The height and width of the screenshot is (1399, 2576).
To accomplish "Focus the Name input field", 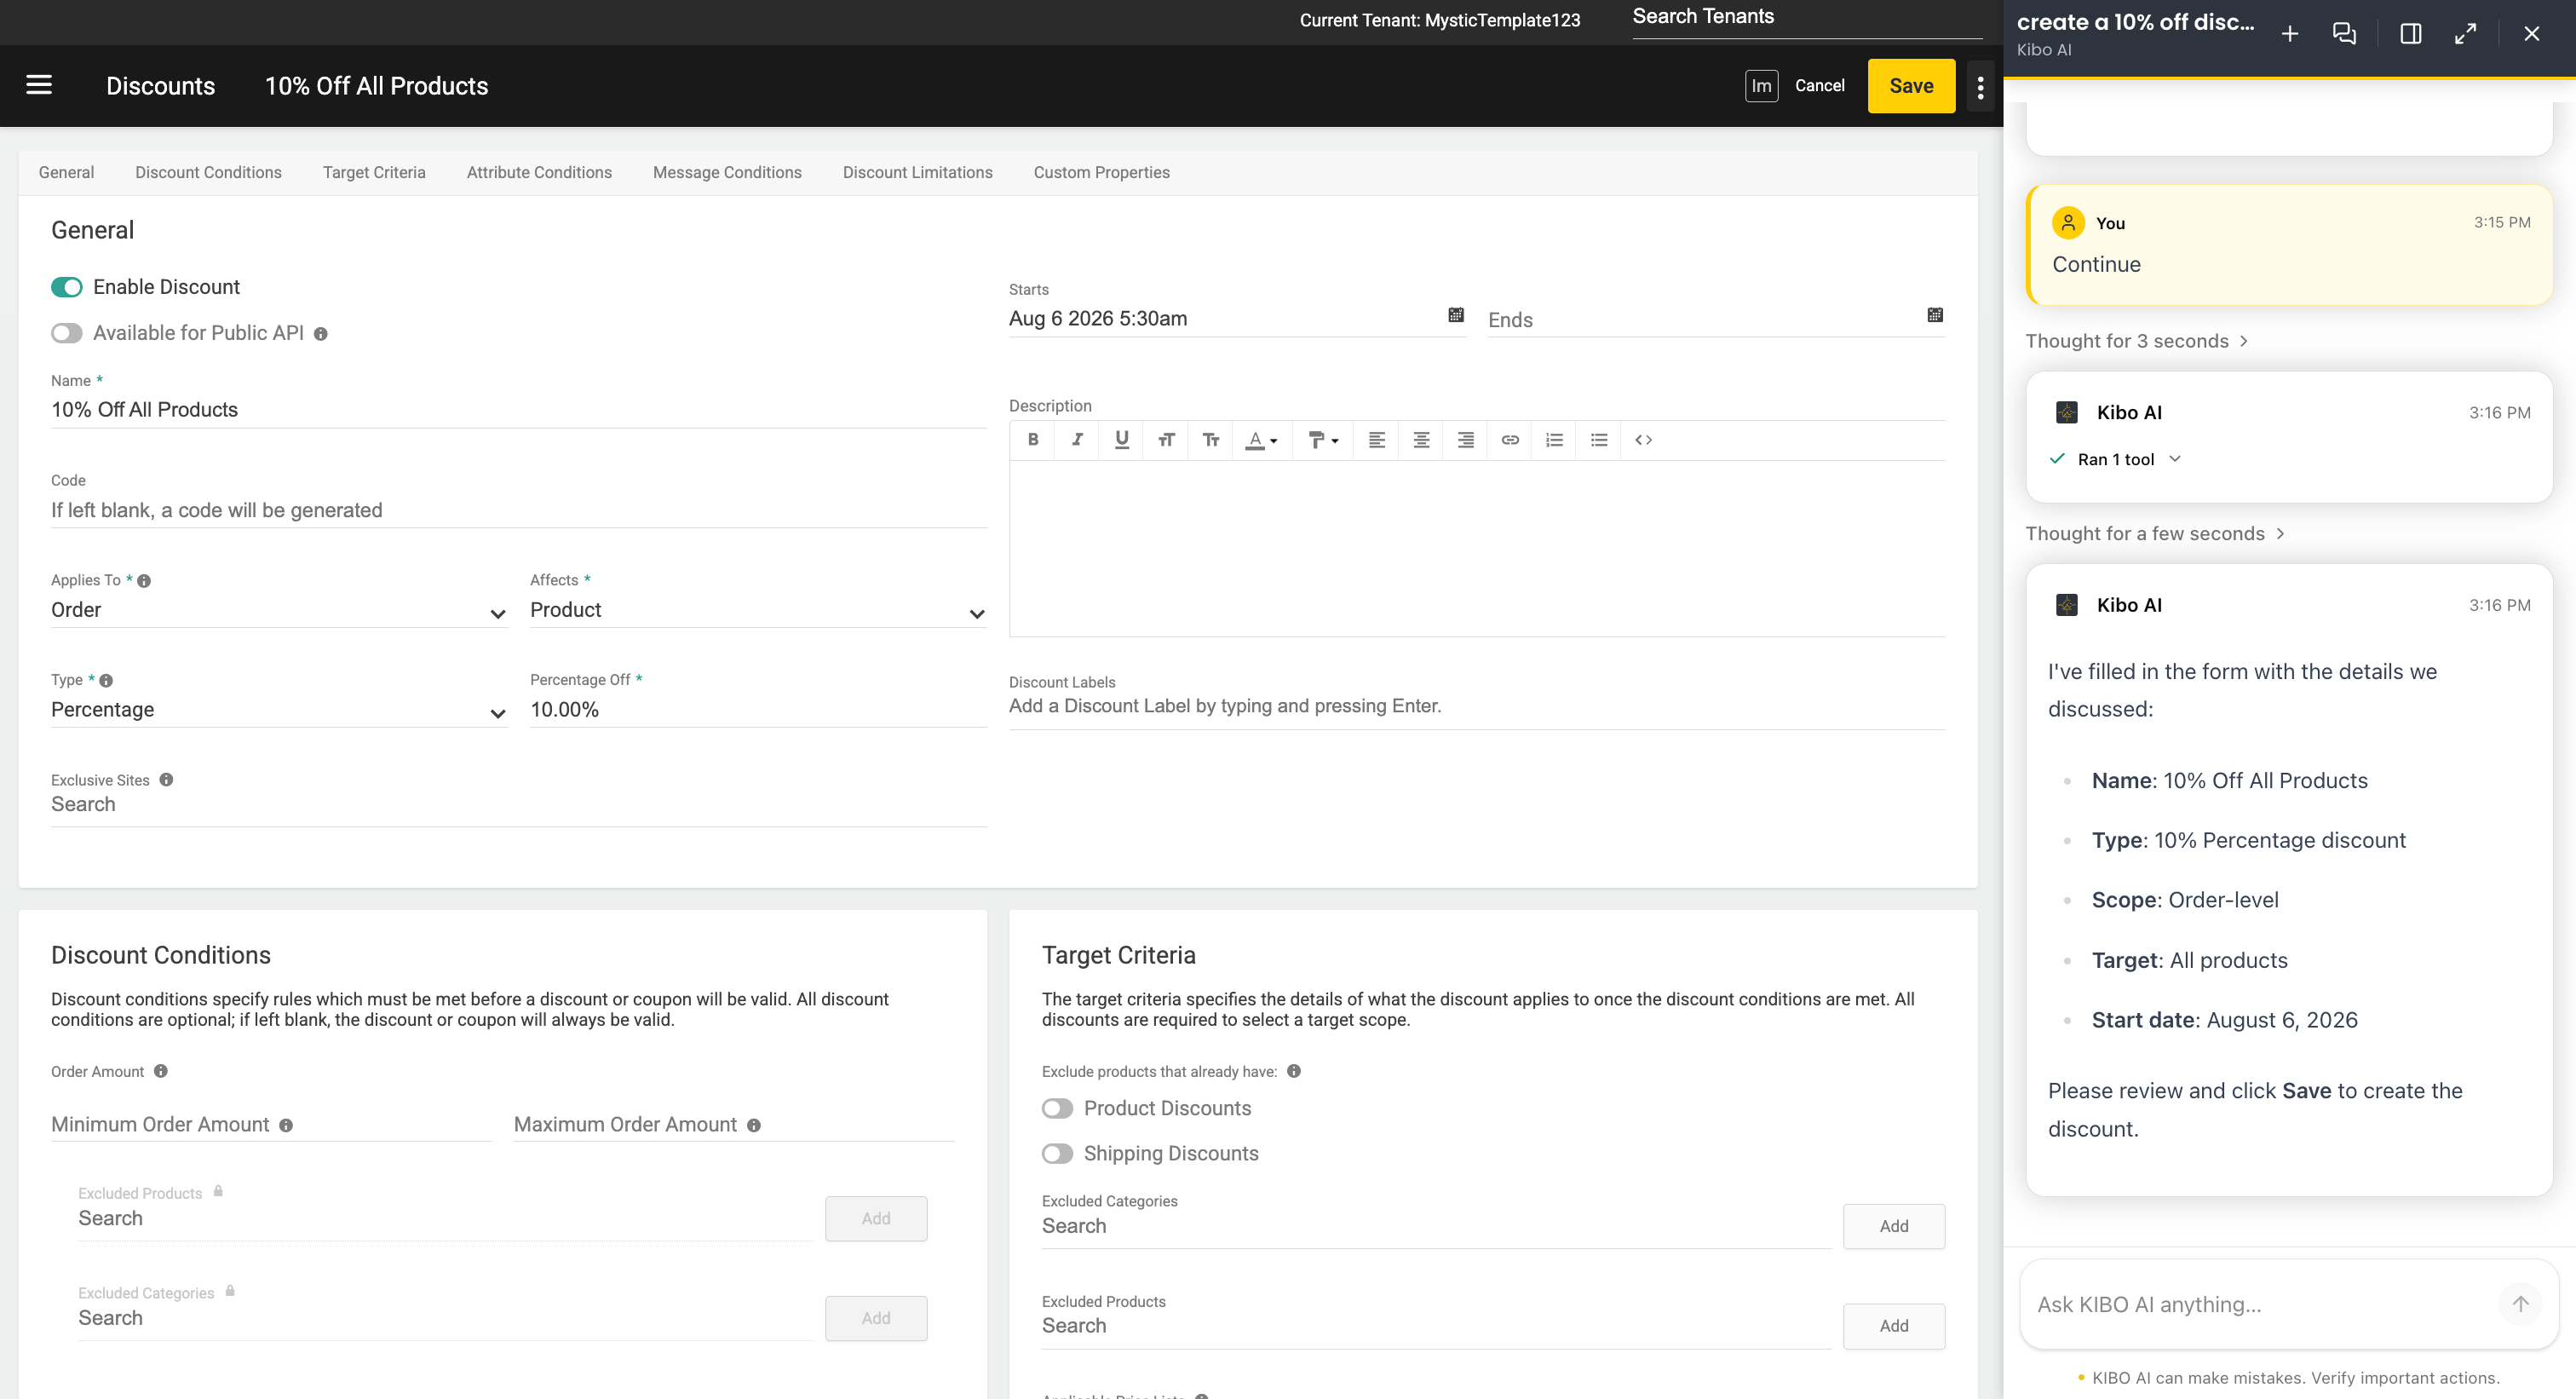I will tap(518, 410).
